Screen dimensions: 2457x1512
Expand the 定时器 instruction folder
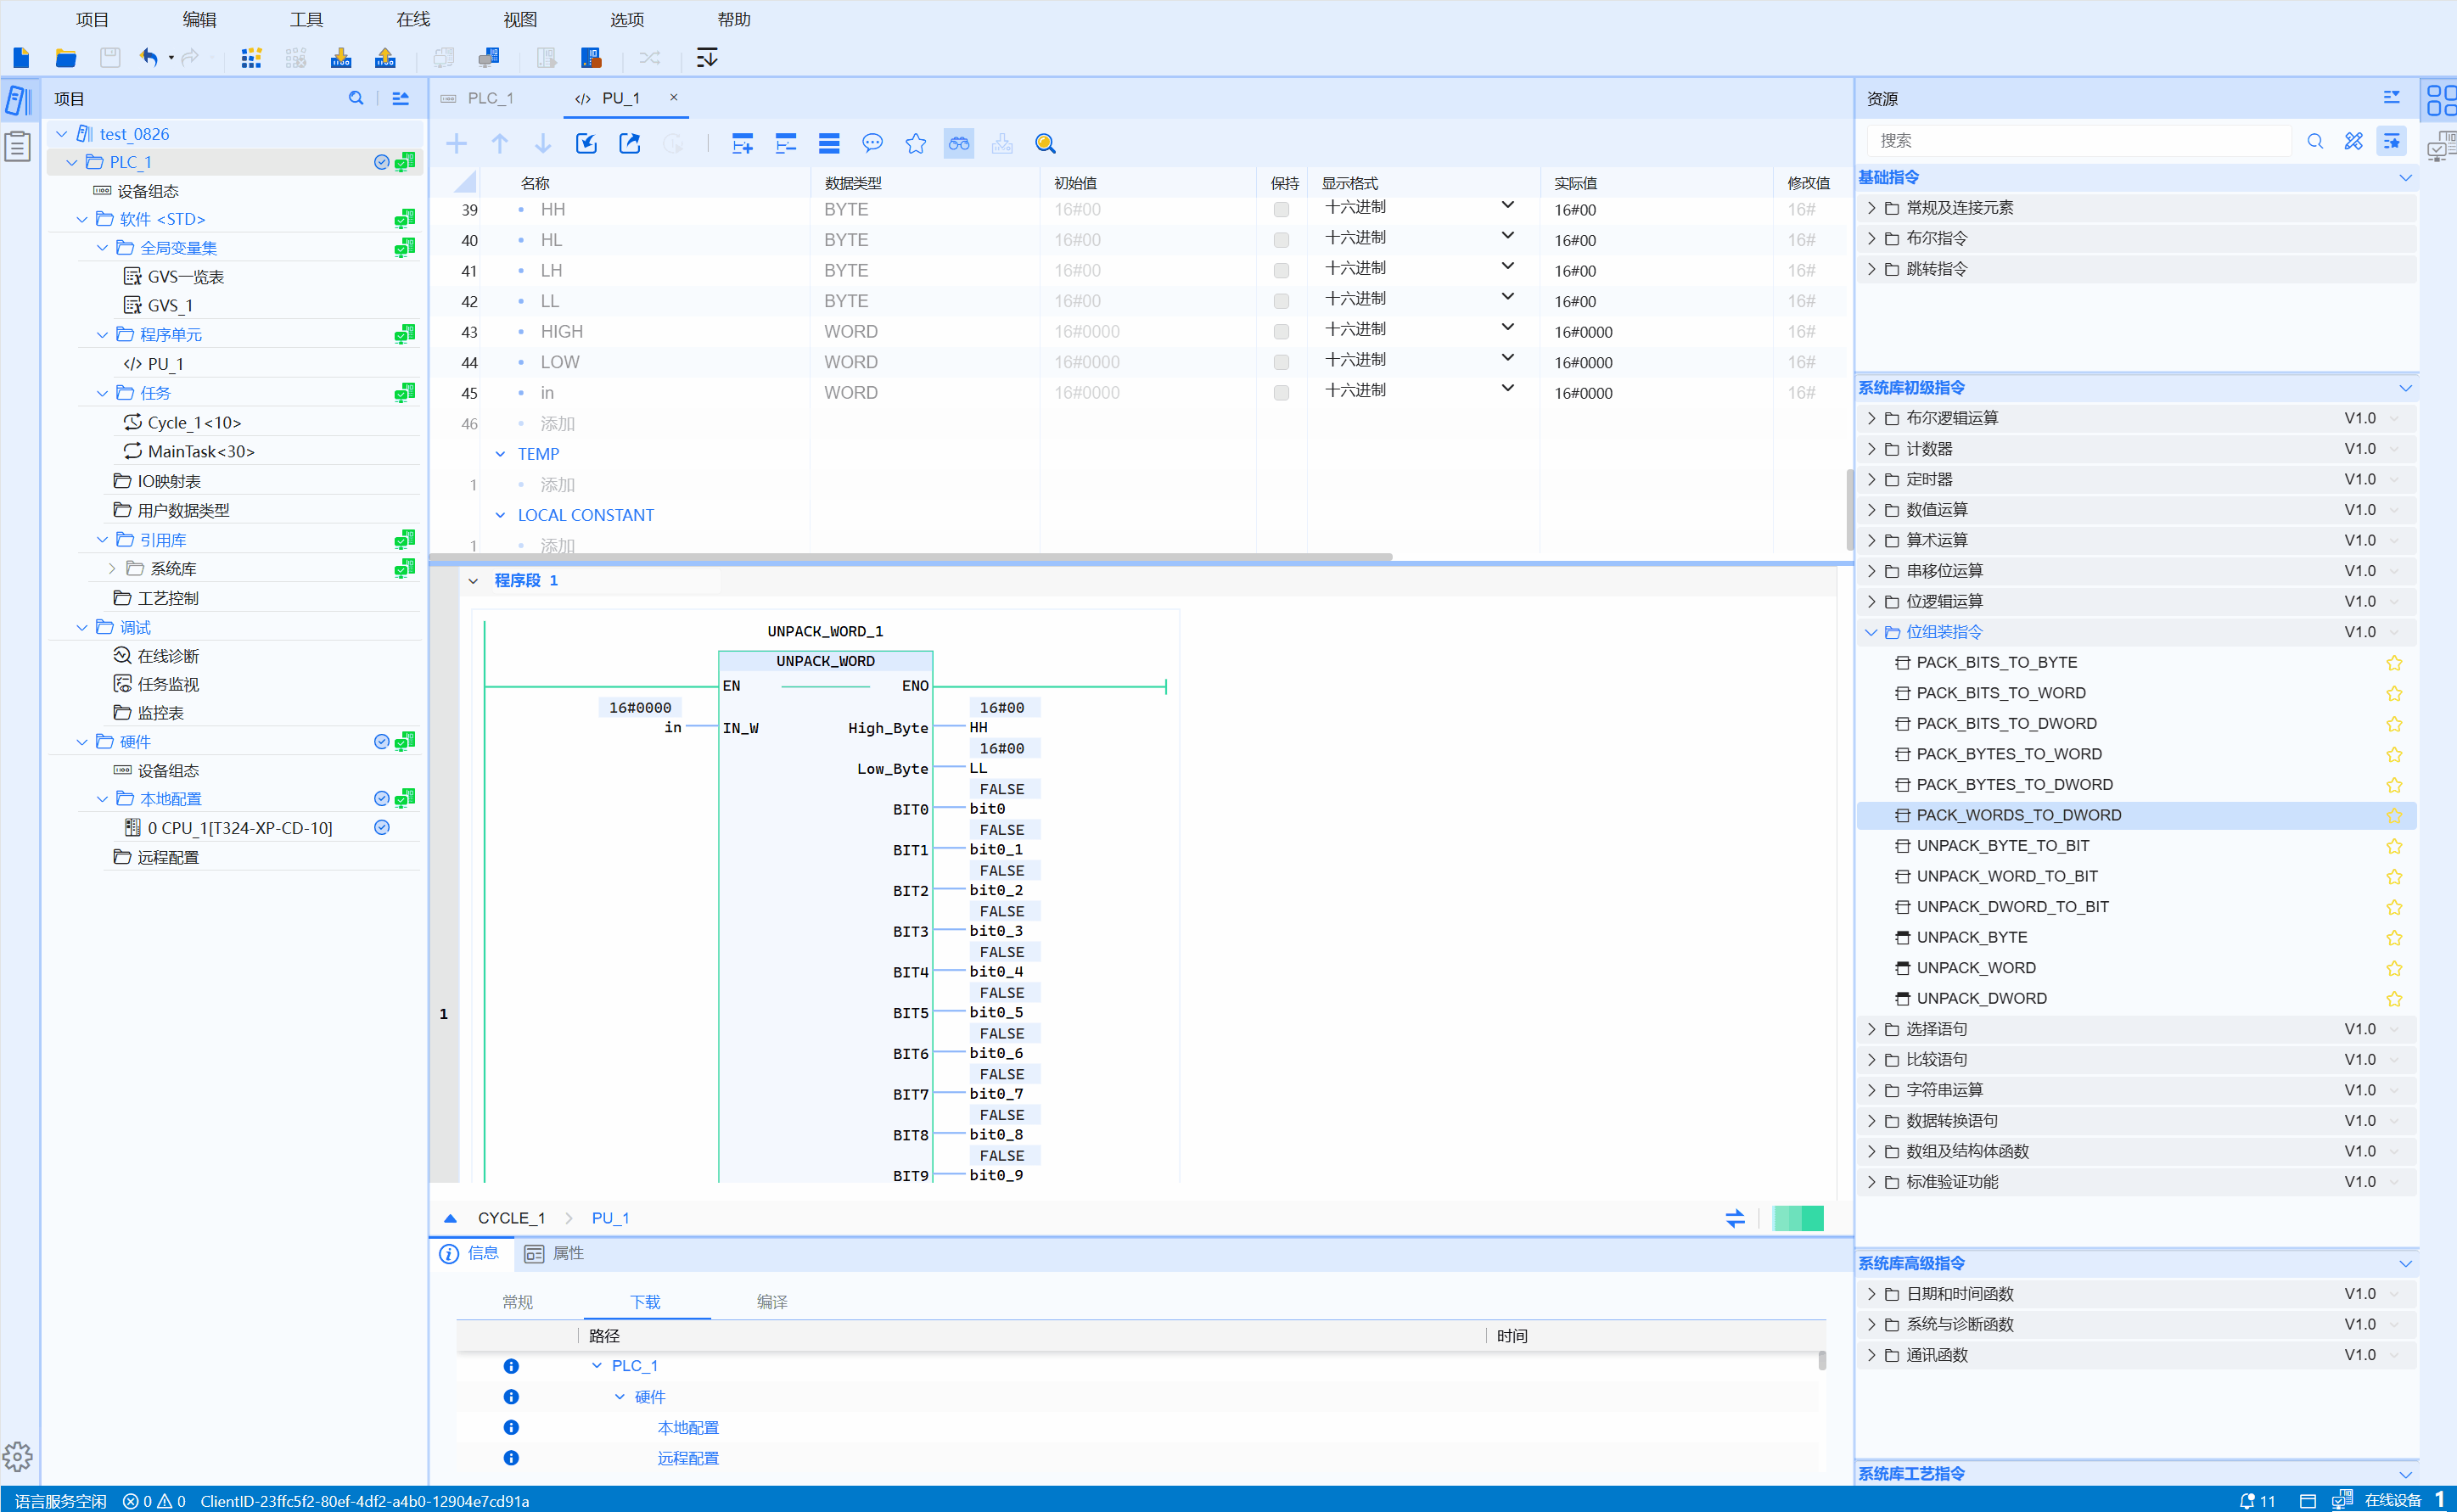(x=1872, y=479)
